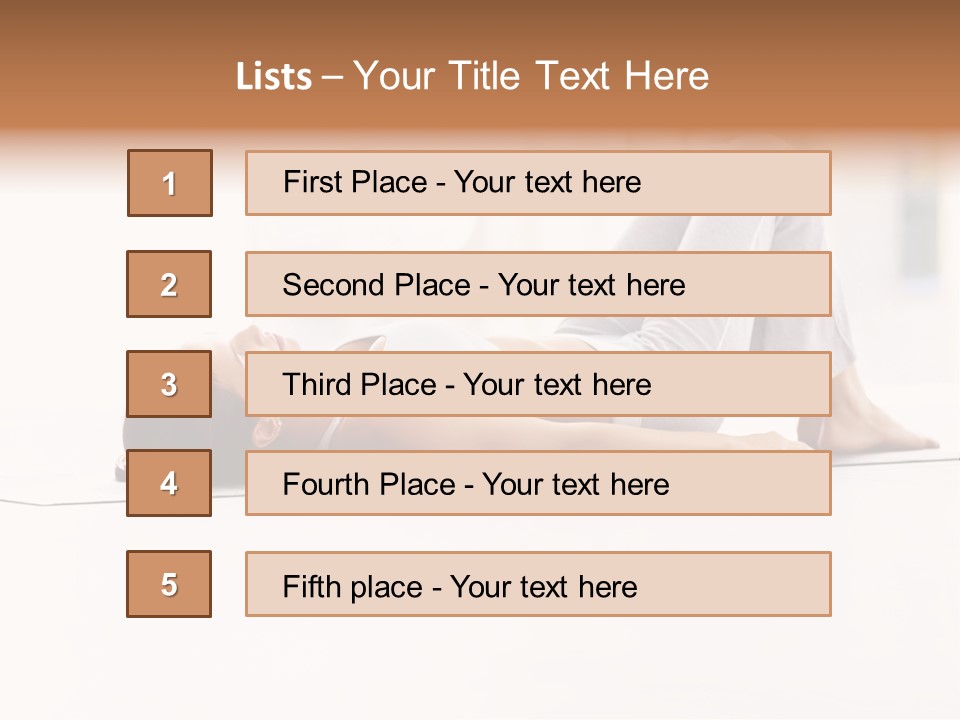Click the bold word Lists in title

pos(274,77)
